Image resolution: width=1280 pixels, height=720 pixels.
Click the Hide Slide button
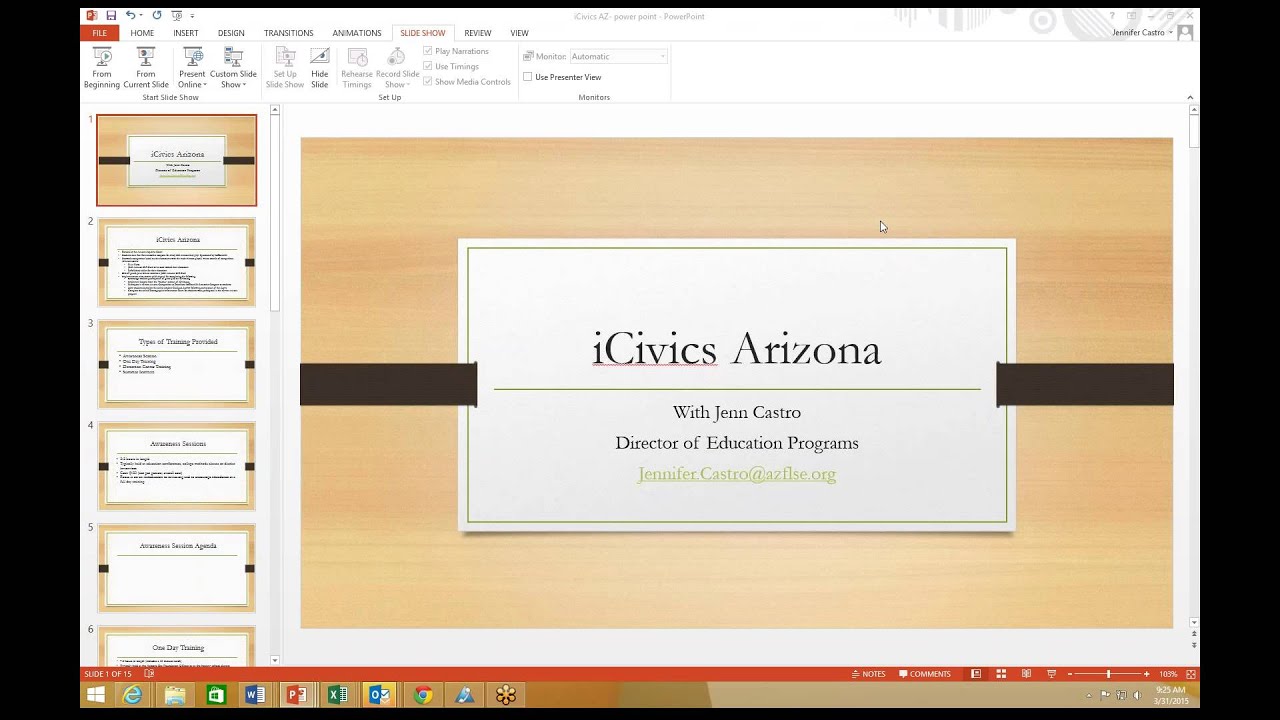pyautogui.click(x=319, y=67)
